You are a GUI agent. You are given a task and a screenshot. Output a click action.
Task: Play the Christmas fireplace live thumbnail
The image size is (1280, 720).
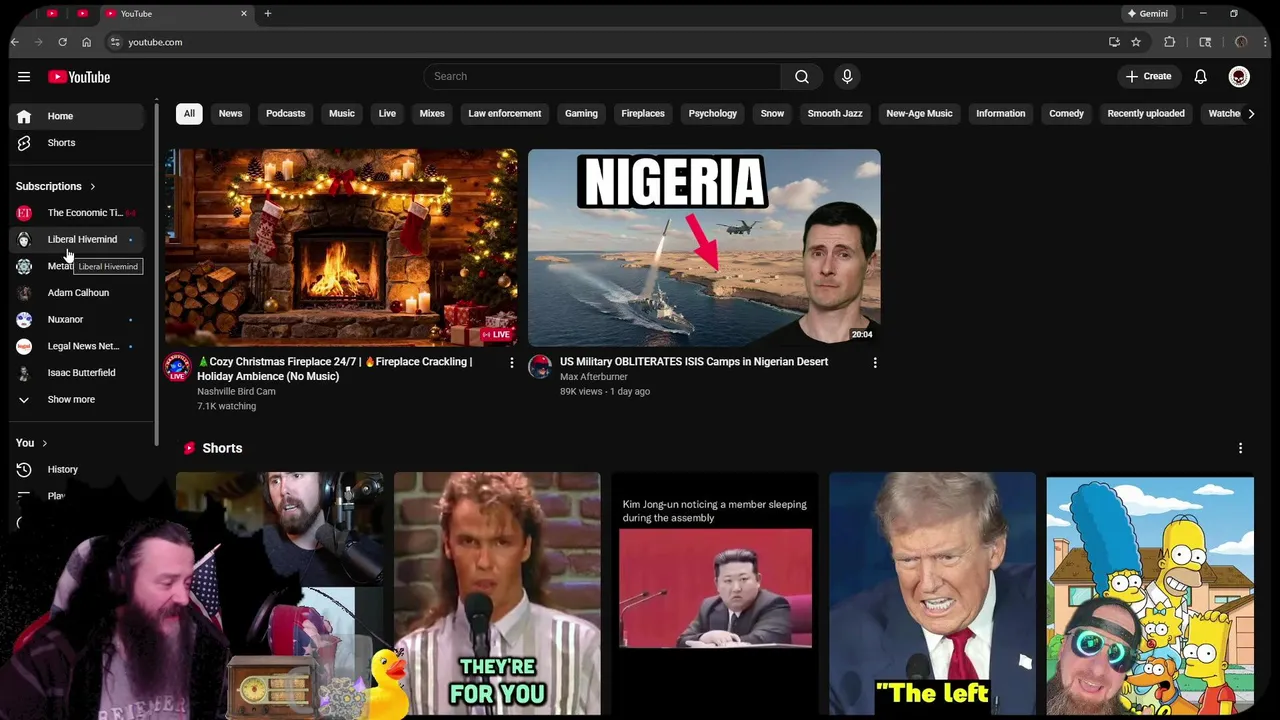(x=341, y=248)
